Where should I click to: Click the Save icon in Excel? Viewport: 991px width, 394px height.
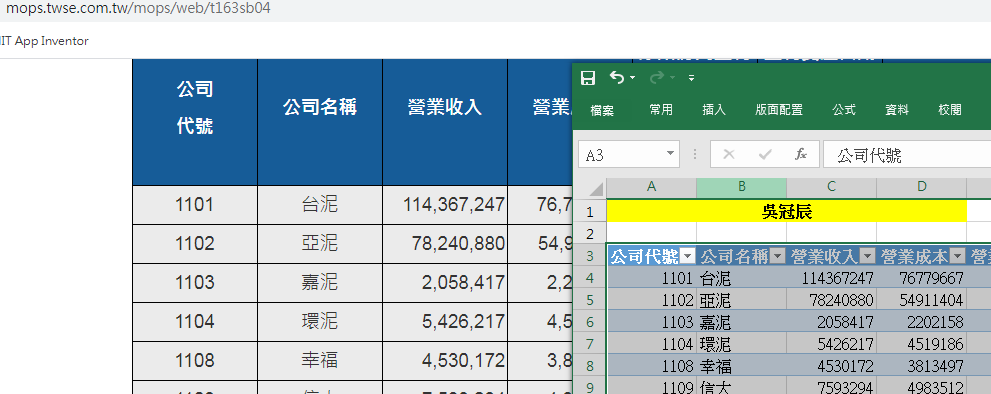(588, 78)
